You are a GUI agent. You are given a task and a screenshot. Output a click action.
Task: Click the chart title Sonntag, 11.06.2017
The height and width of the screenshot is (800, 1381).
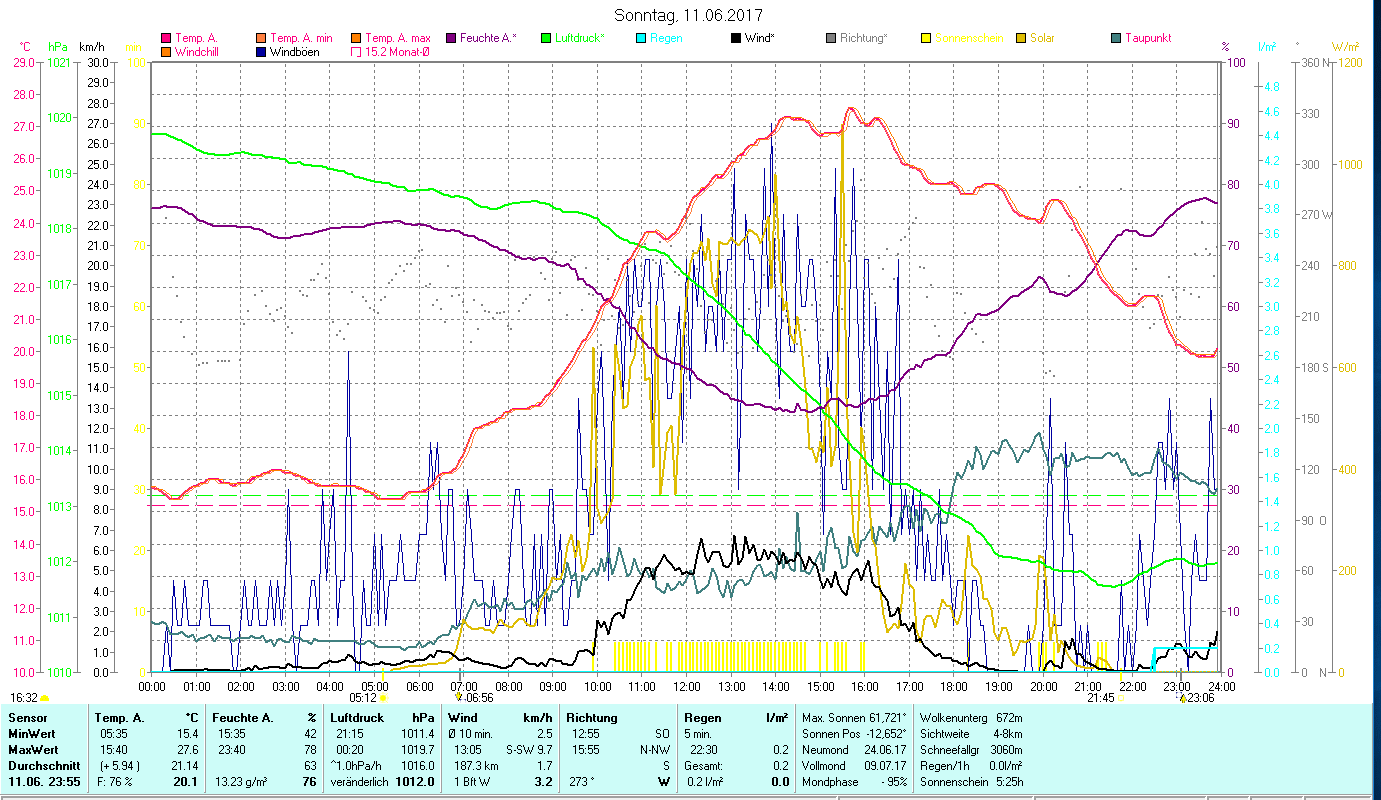tap(690, 15)
